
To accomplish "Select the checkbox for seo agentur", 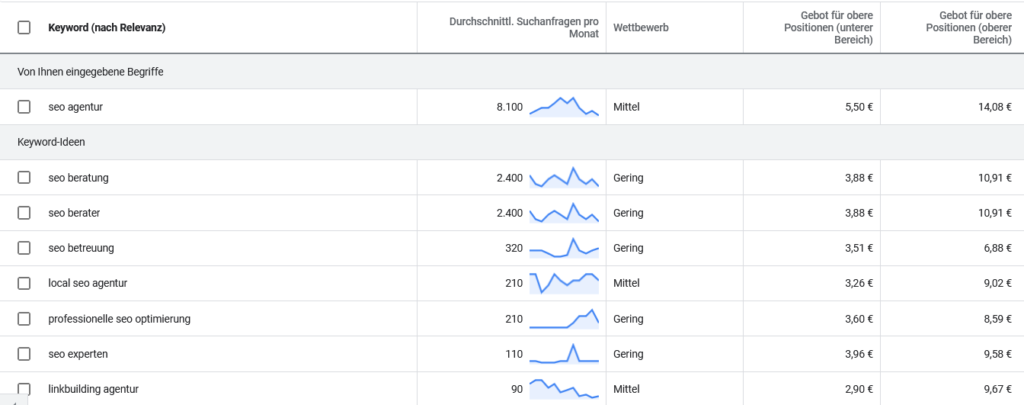I will click(x=24, y=107).
